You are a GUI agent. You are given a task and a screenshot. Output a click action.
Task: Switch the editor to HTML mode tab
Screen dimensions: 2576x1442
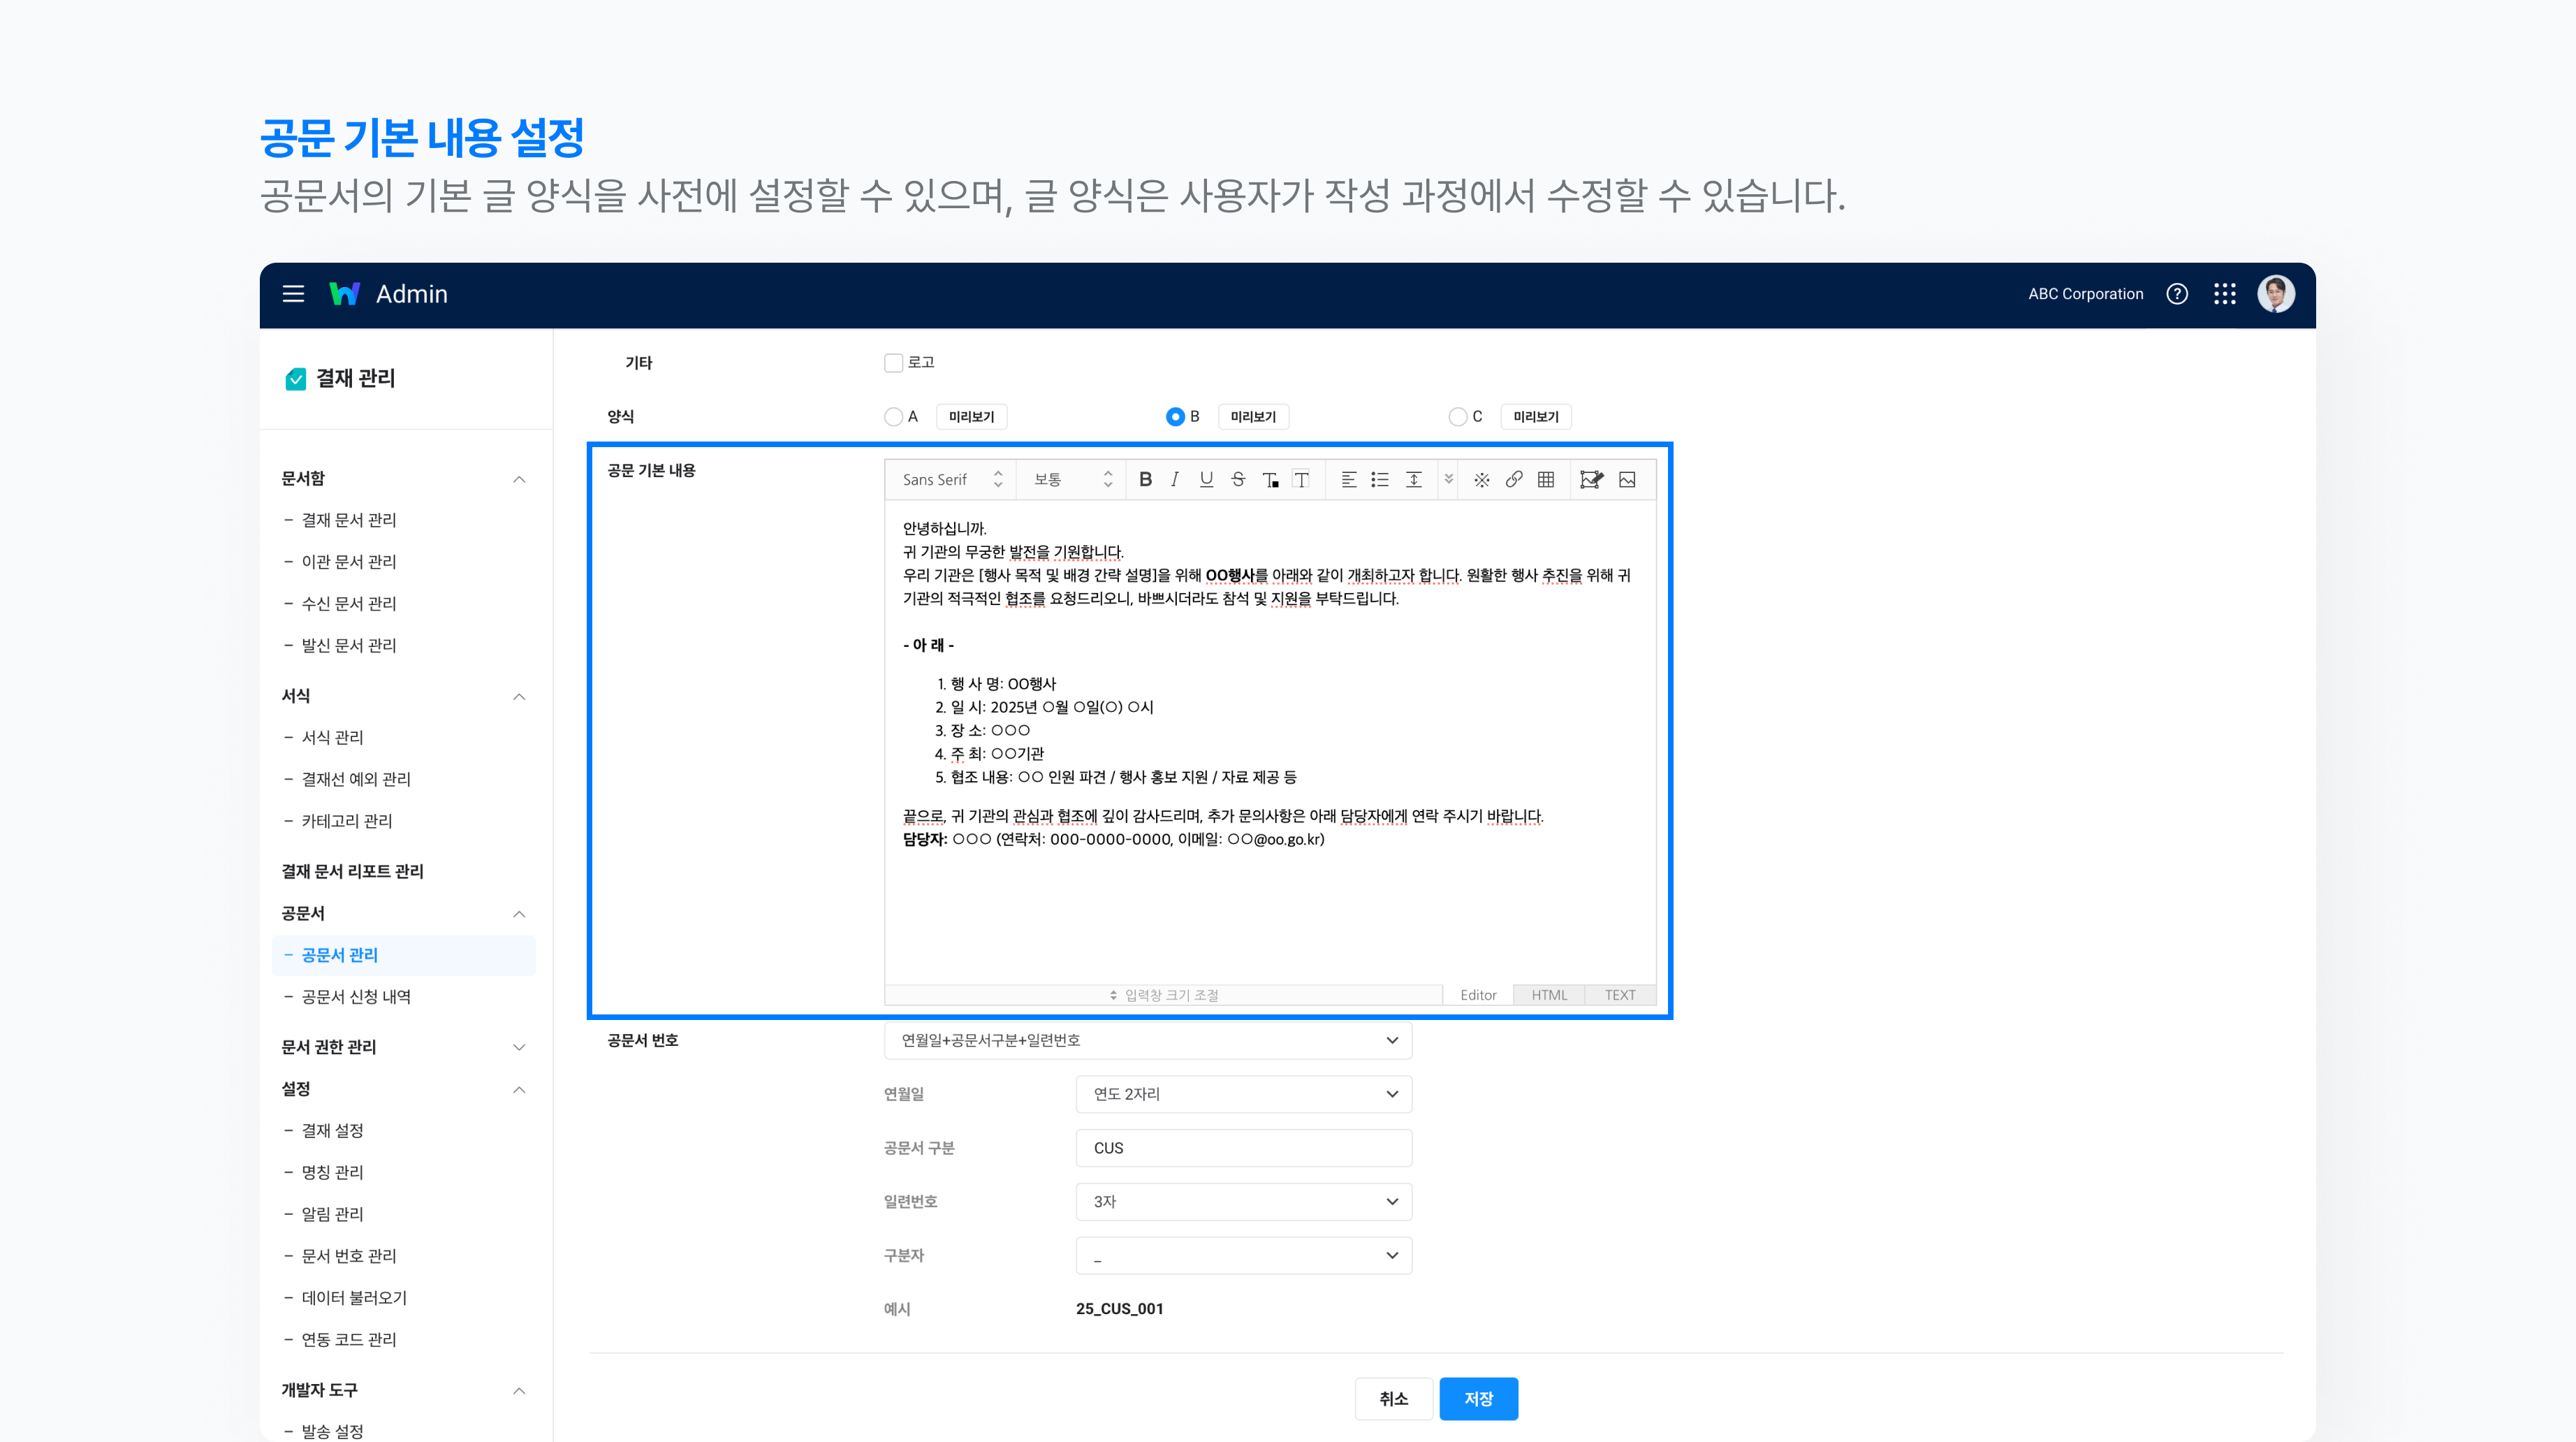pyautogui.click(x=1549, y=995)
